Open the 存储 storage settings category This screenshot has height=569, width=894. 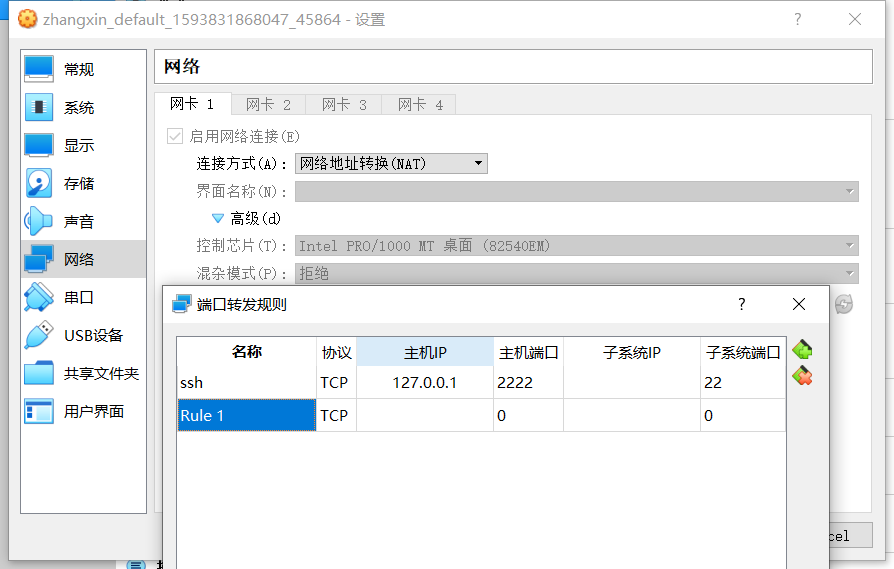78,183
